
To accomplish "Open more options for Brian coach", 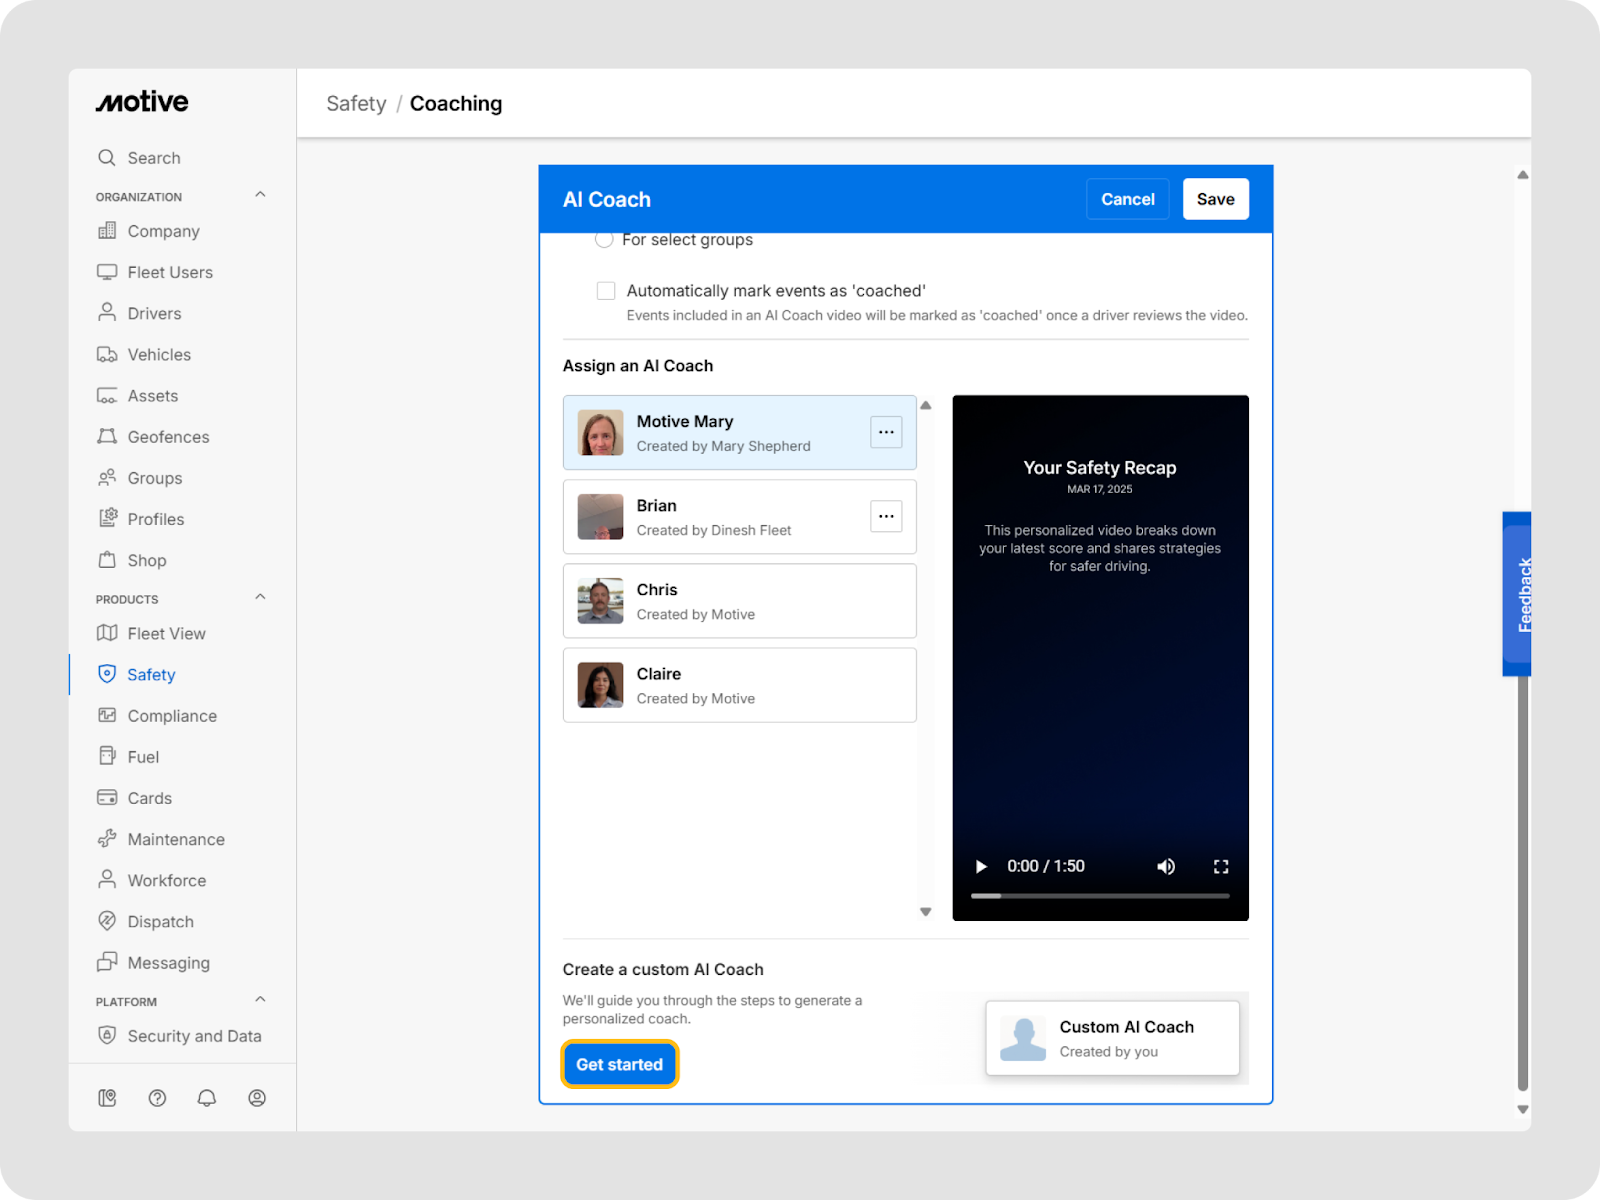I will [x=886, y=516].
